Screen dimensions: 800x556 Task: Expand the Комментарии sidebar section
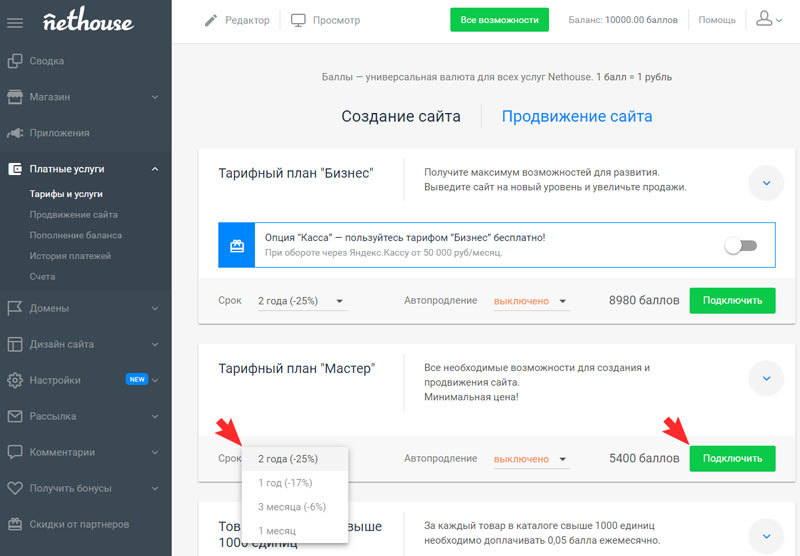point(155,452)
